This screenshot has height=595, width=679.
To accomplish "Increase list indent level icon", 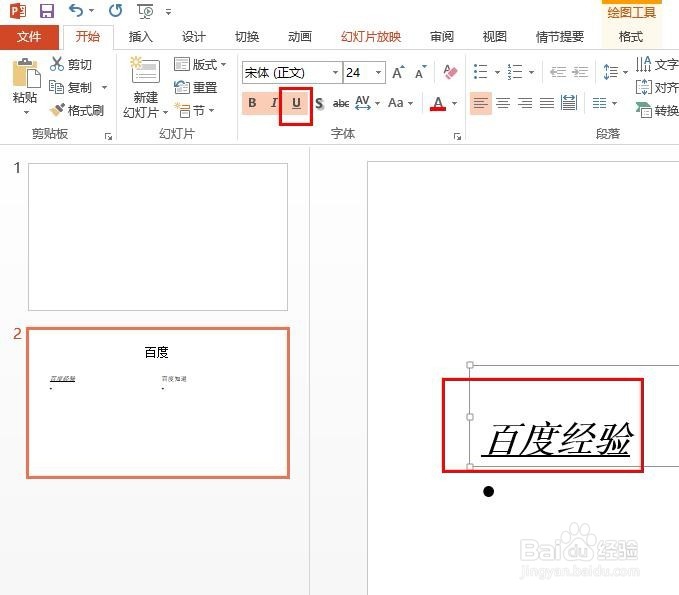I will coord(580,71).
